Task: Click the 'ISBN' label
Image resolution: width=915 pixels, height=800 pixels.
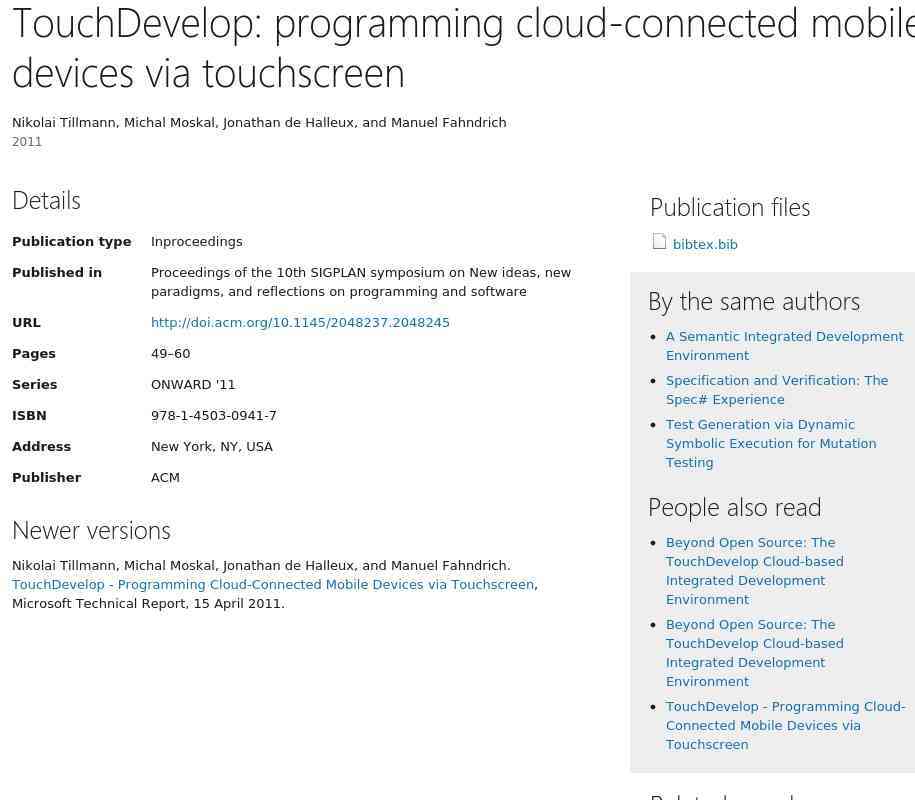Action: [29, 415]
